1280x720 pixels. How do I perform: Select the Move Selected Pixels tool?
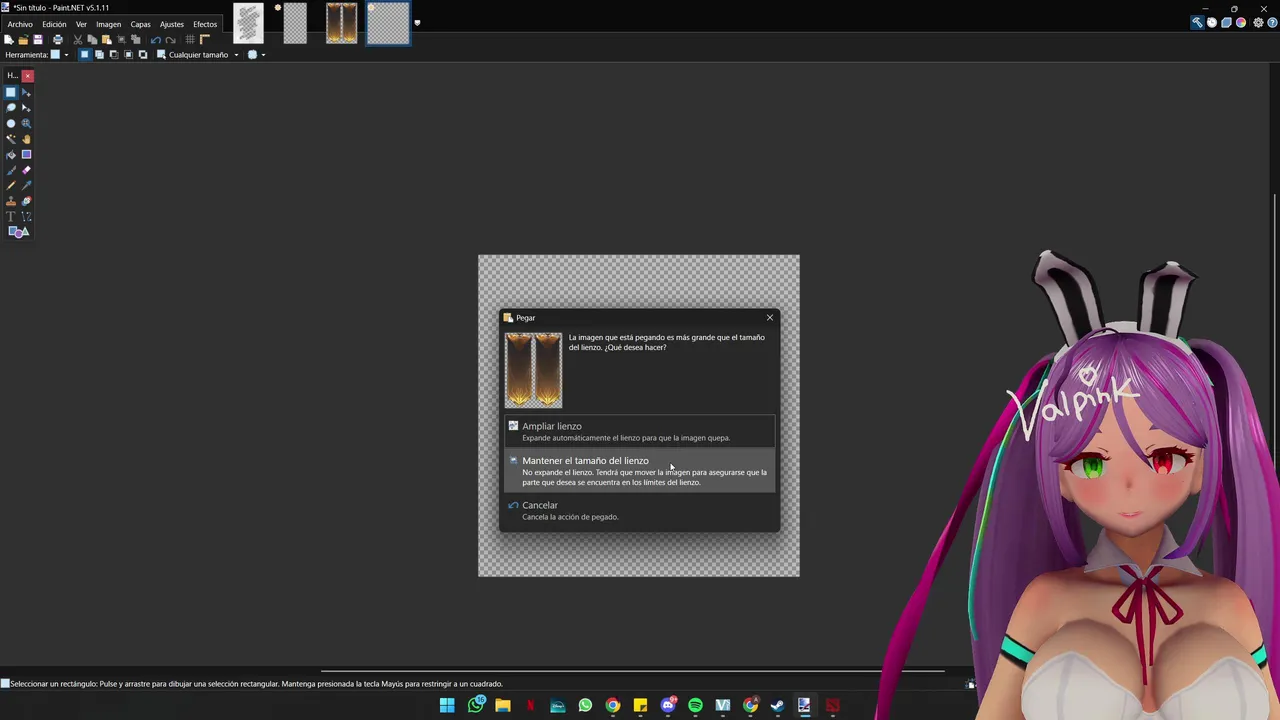(26, 92)
